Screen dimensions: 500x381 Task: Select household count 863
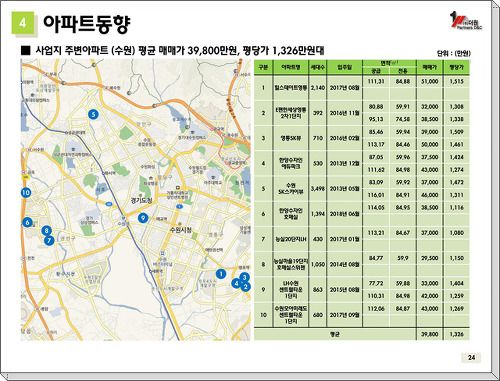click(x=318, y=290)
